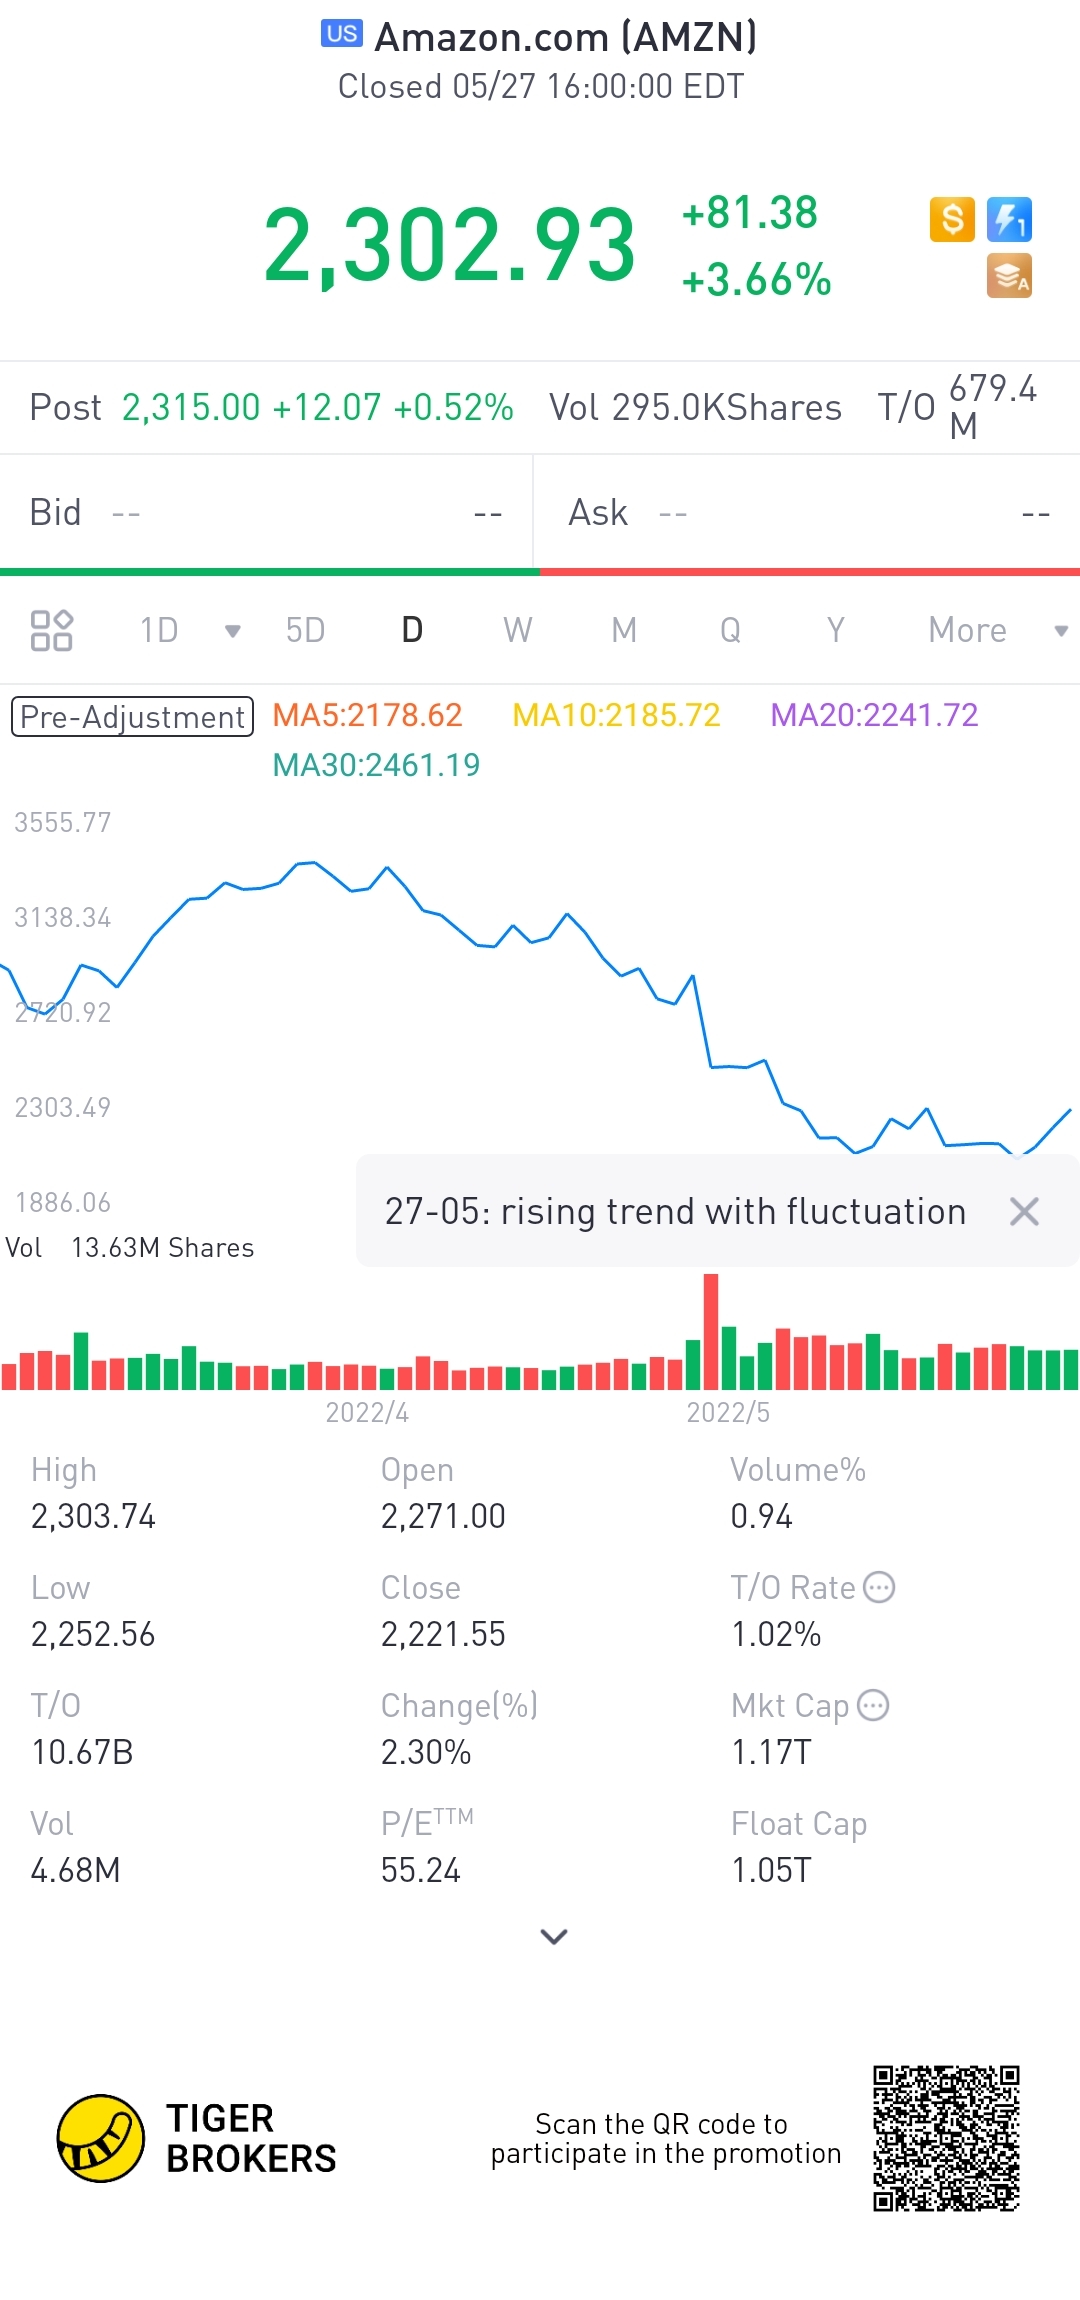
Task: Tap the 2022/5 date axis label
Action: pos(728,1412)
